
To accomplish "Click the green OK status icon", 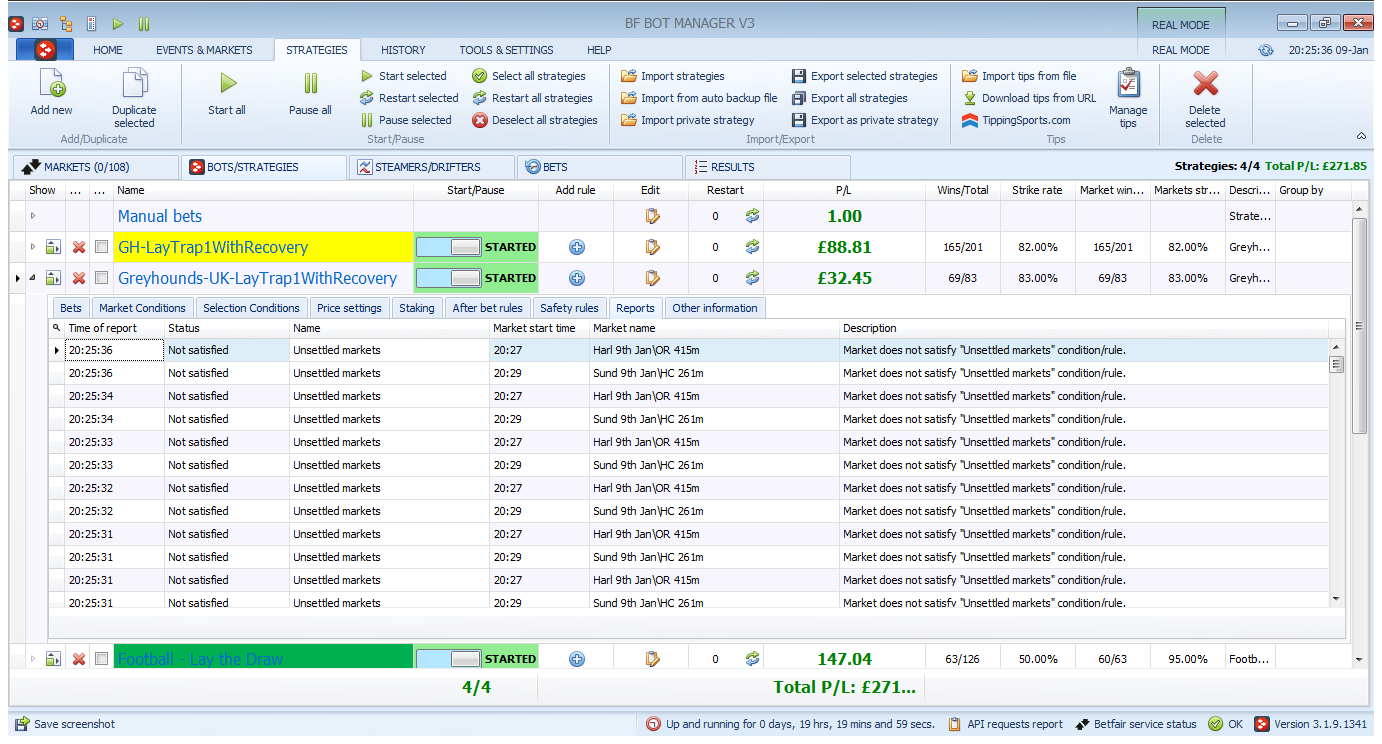I will coord(1215,724).
